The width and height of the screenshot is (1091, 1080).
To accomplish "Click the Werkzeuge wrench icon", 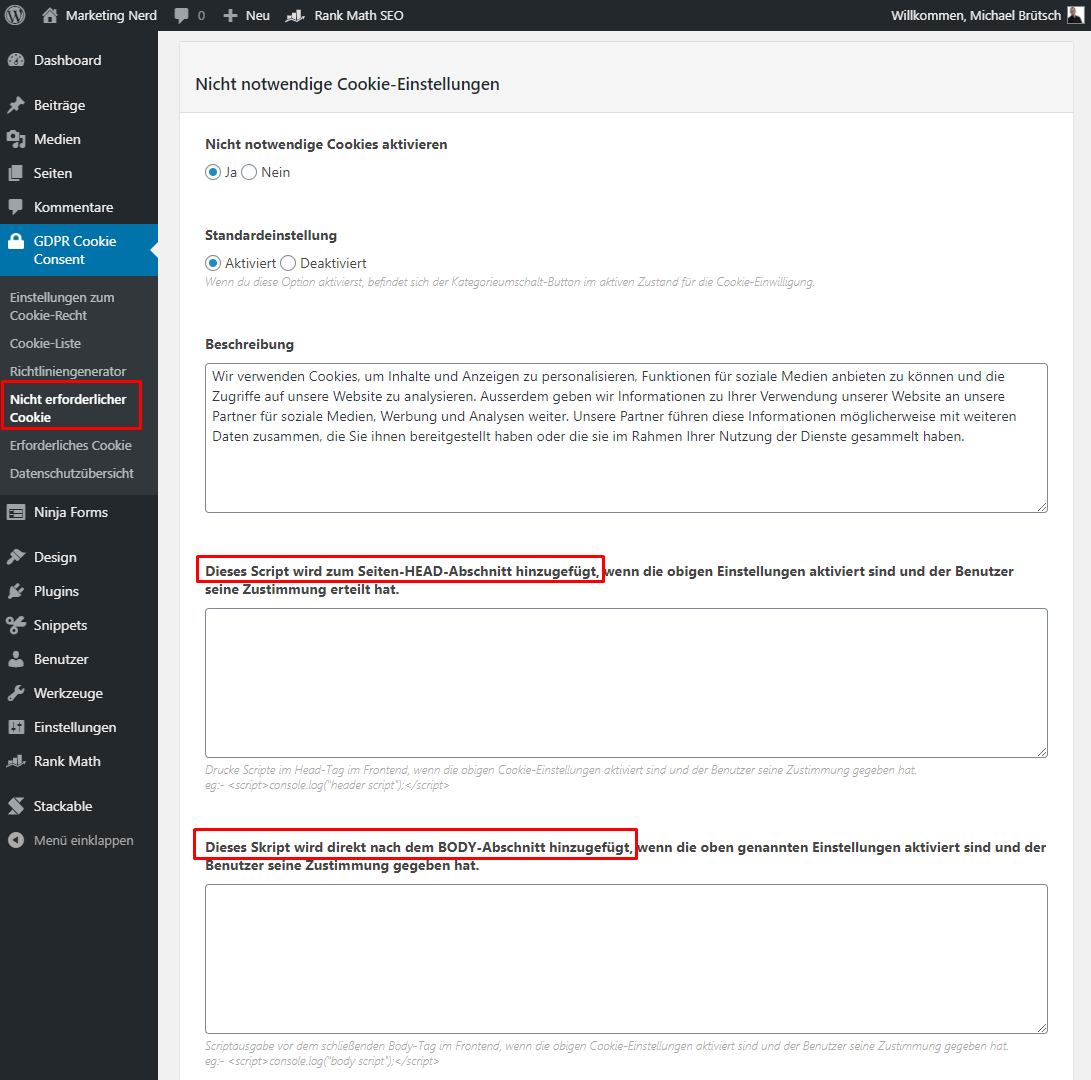I will point(16,694).
